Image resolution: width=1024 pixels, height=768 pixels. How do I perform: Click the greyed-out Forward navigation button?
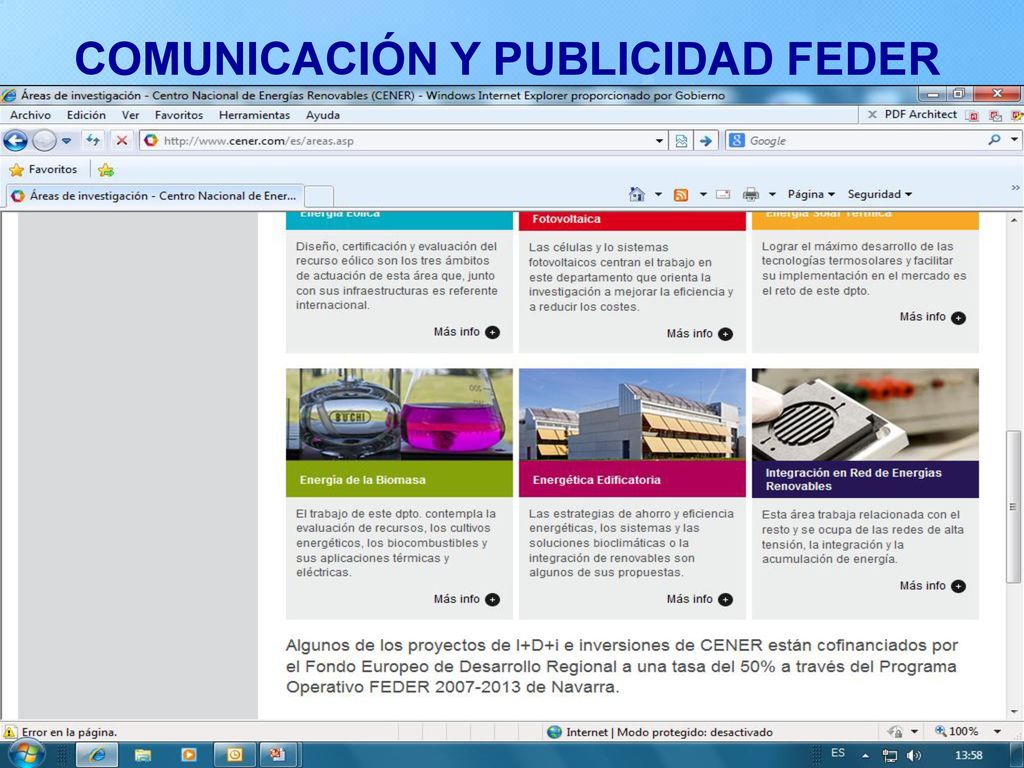point(44,140)
